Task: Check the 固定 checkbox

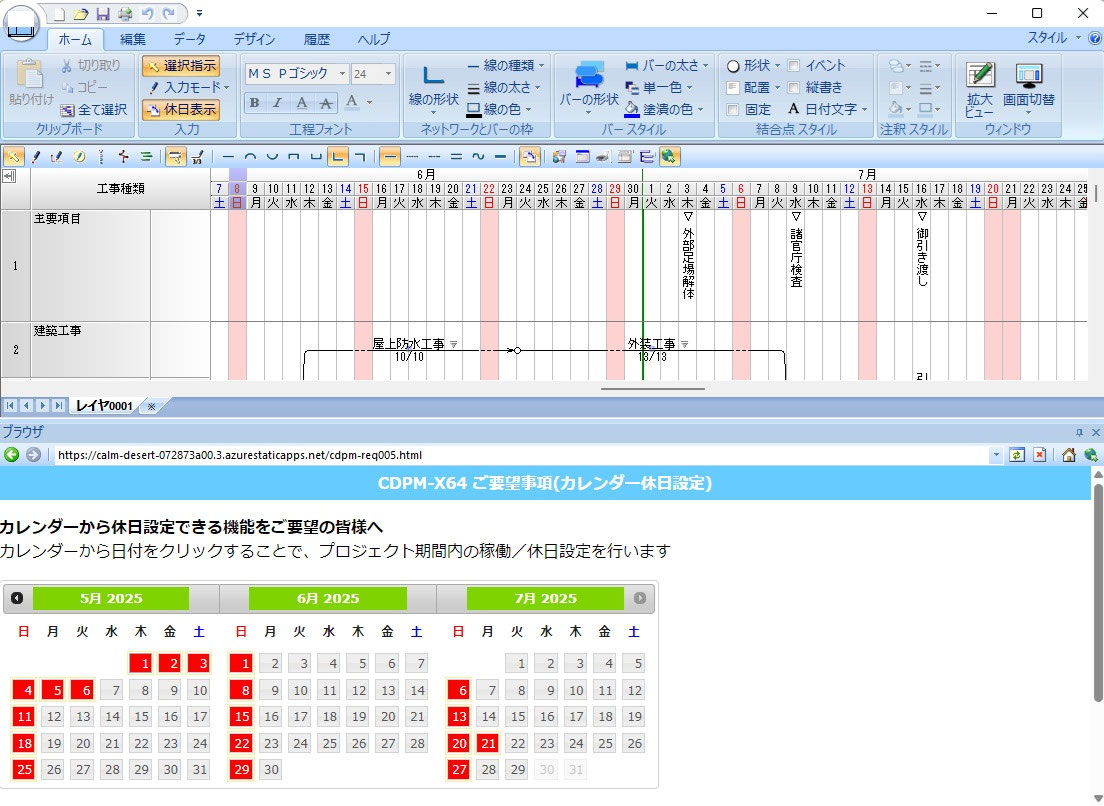Action: coord(732,109)
